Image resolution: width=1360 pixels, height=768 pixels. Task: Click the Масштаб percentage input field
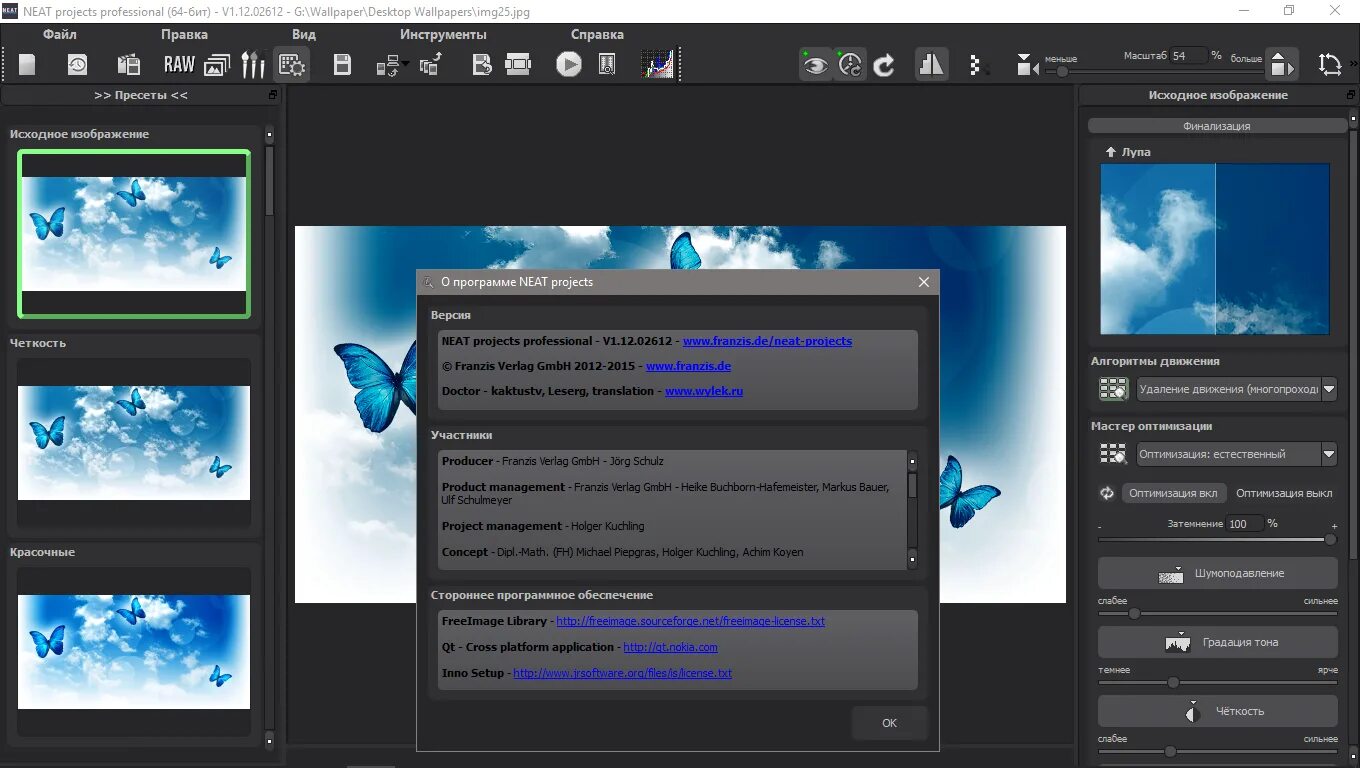[x=1187, y=56]
